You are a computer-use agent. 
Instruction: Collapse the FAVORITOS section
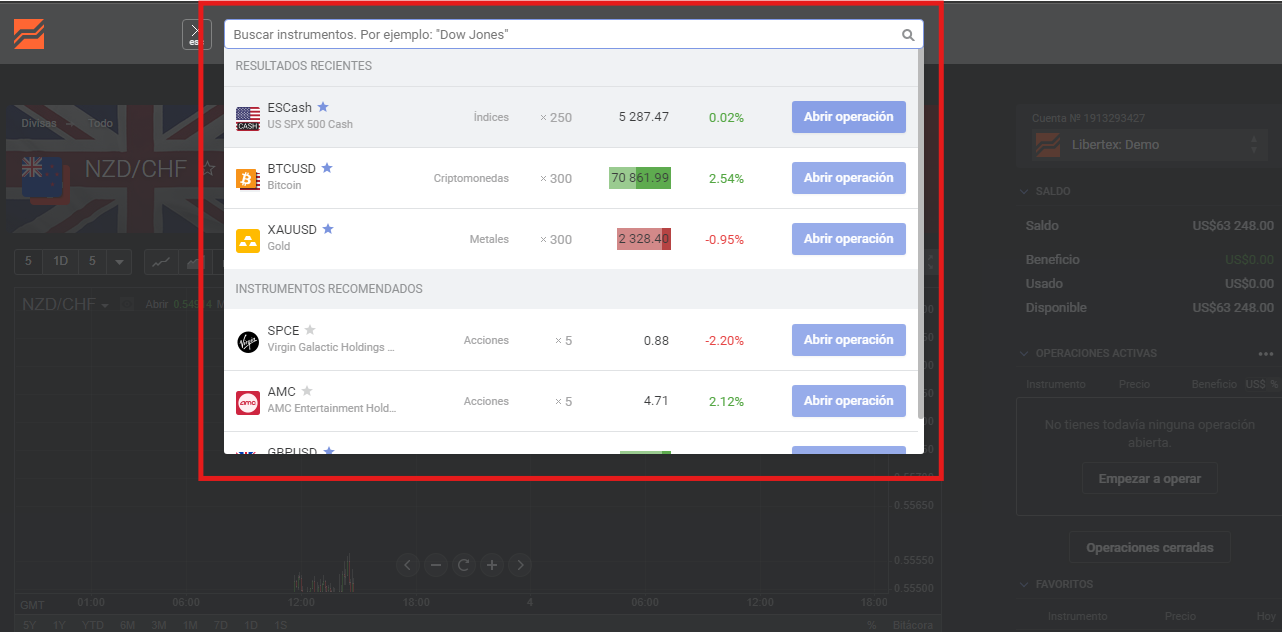click(x=1024, y=584)
